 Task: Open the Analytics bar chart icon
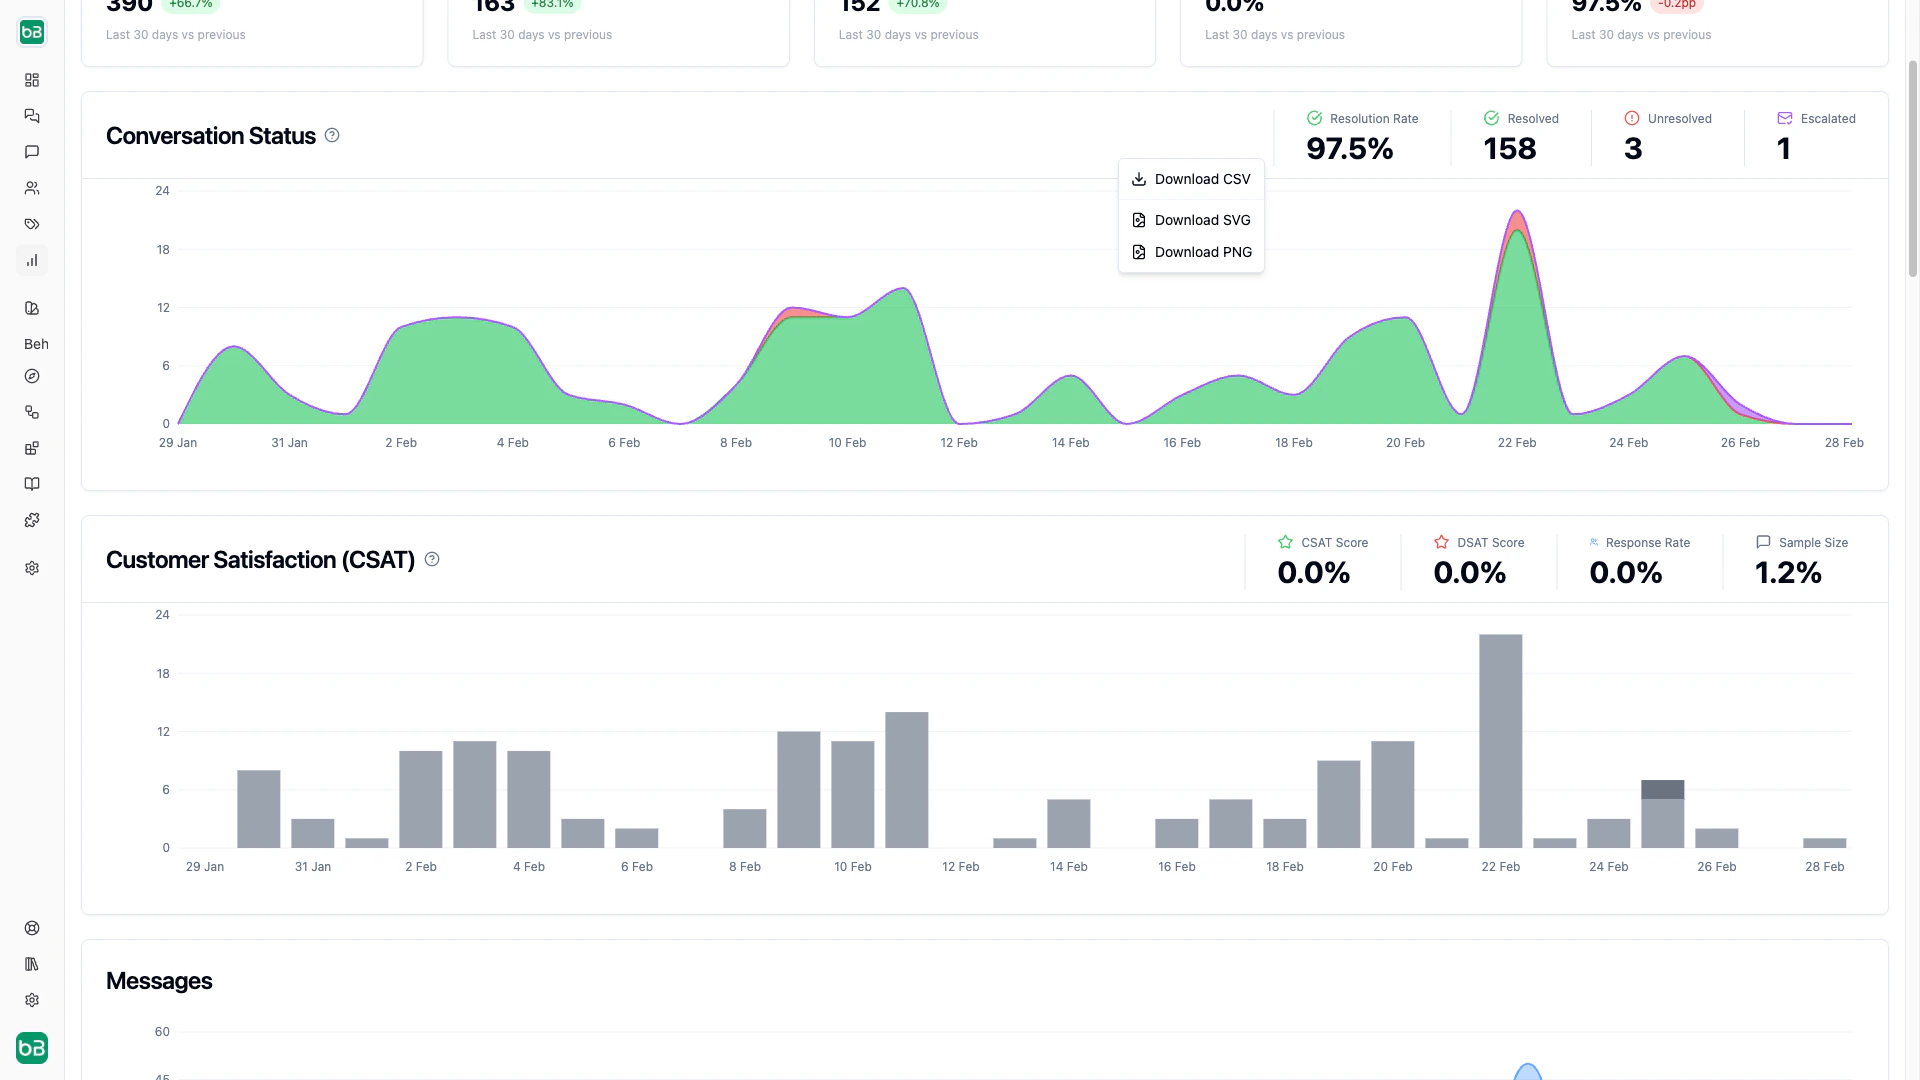point(32,260)
